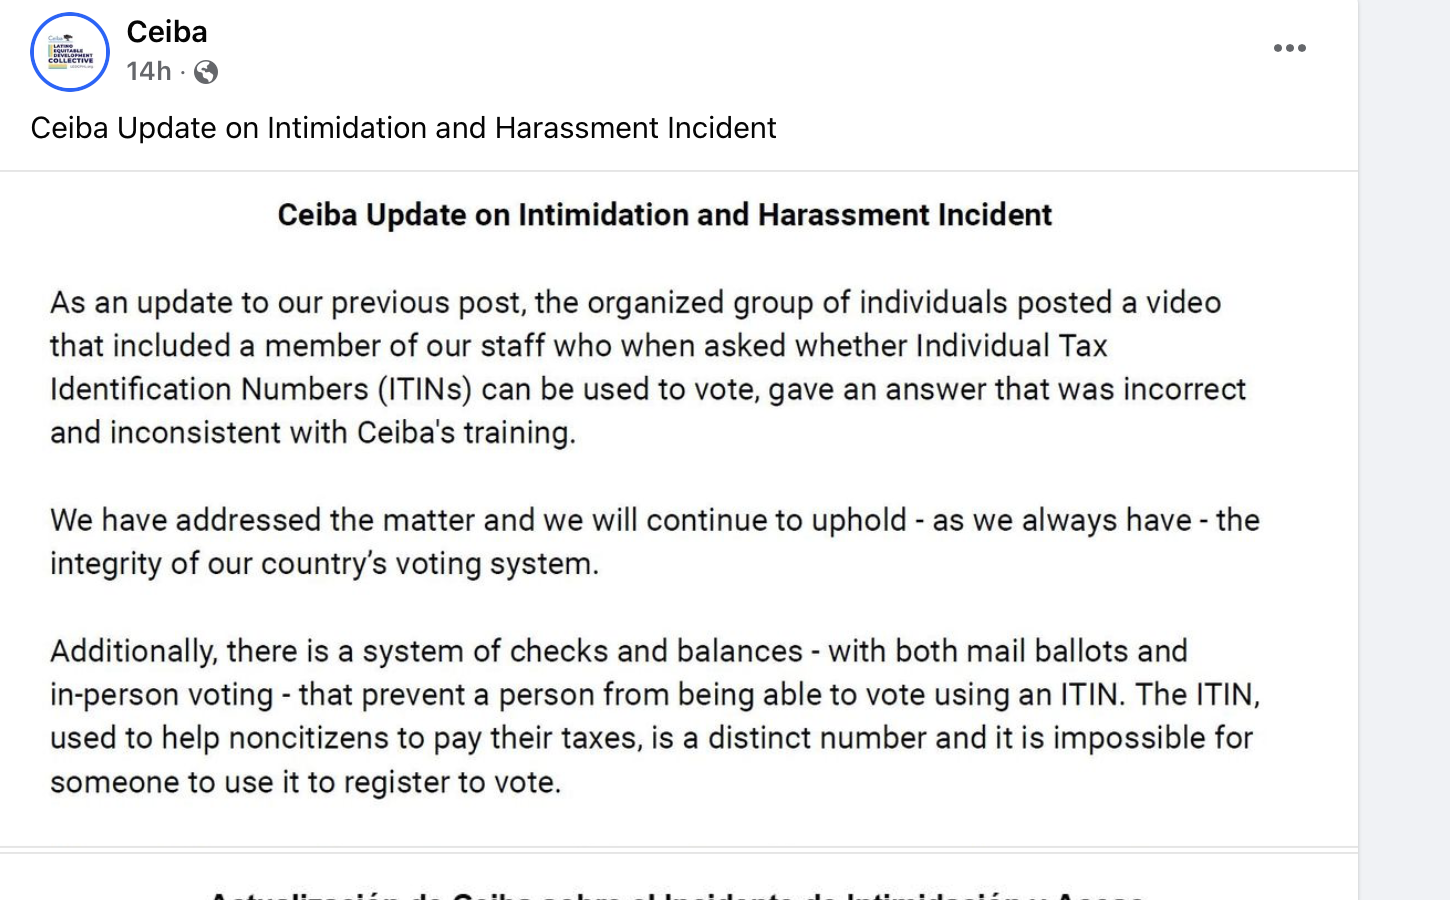The width and height of the screenshot is (1450, 900).
Task: Open the post's 14h timestamp link
Action: coord(149,72)
